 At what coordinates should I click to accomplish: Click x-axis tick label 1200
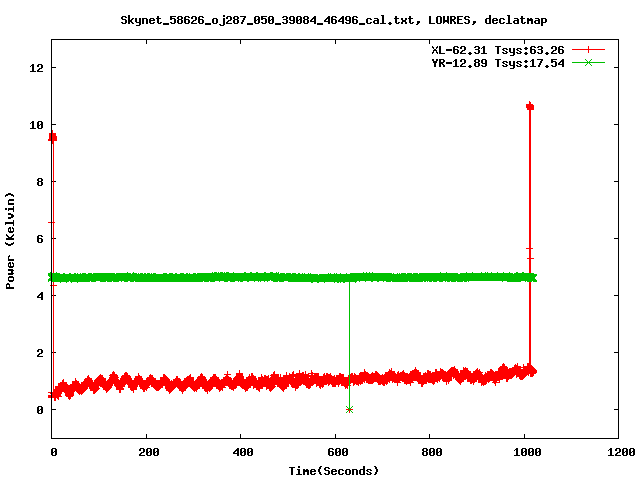point(621,452)
